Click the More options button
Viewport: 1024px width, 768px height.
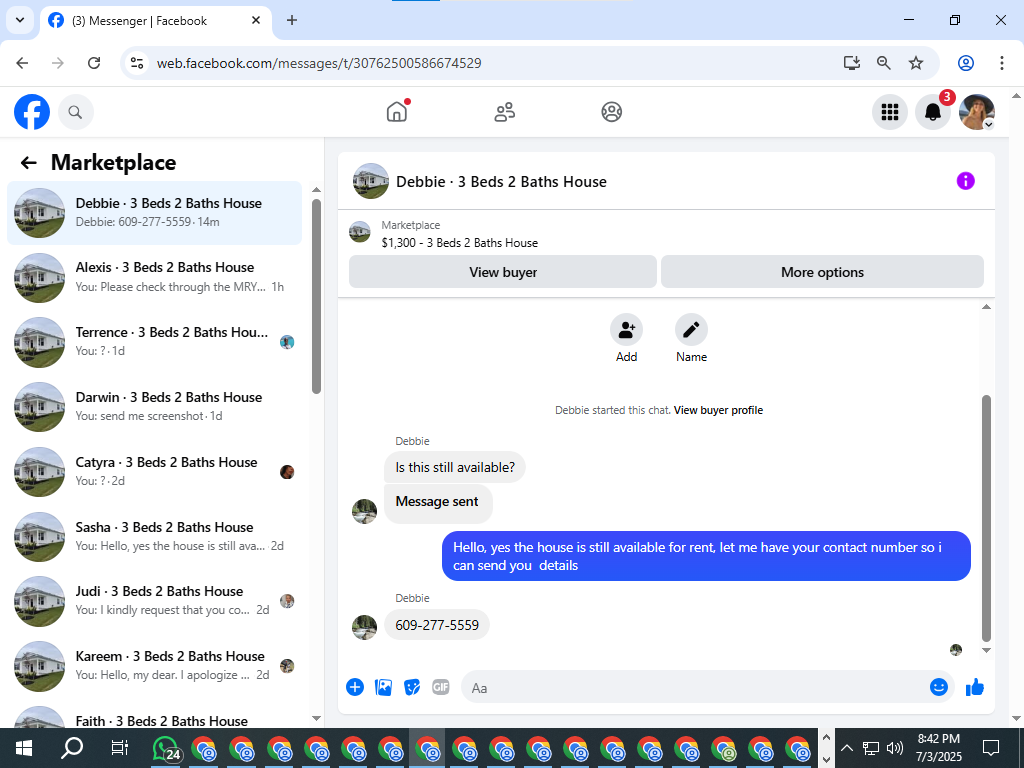tap(822, 272)
